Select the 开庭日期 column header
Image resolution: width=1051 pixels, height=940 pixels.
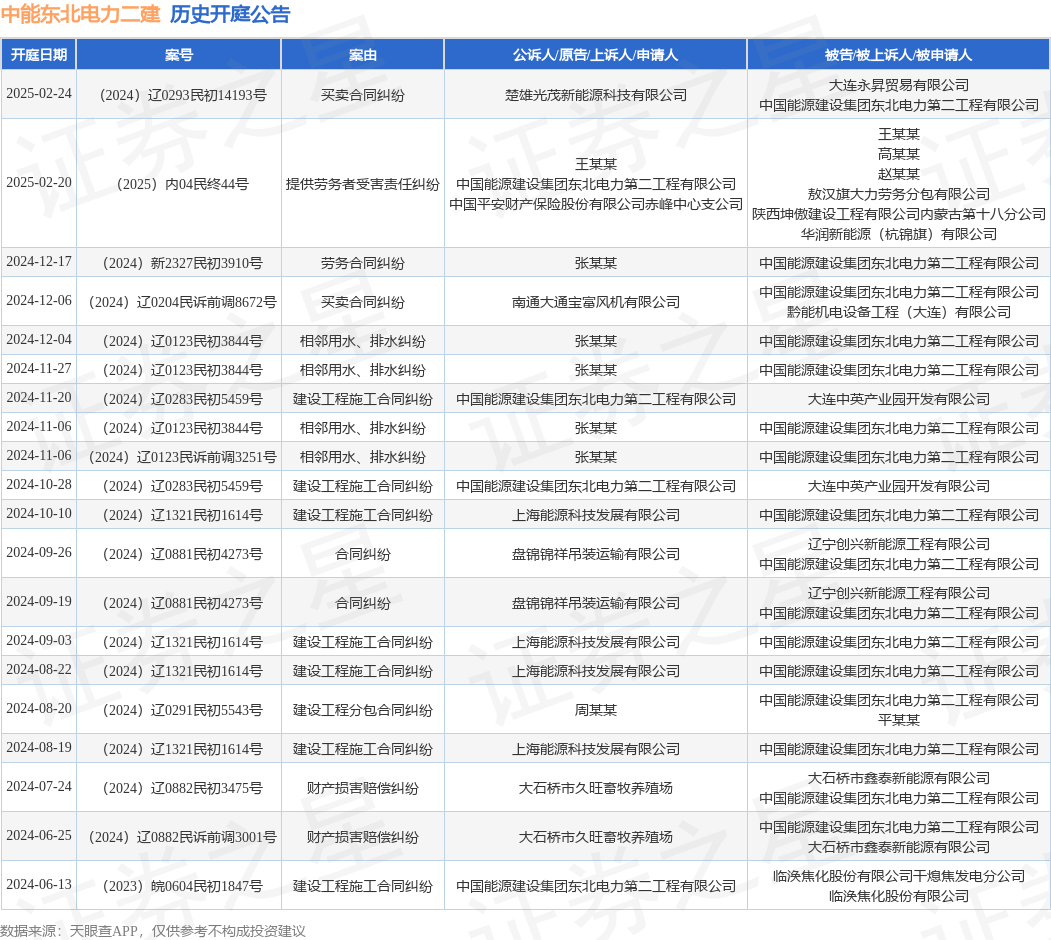(39, 55)
